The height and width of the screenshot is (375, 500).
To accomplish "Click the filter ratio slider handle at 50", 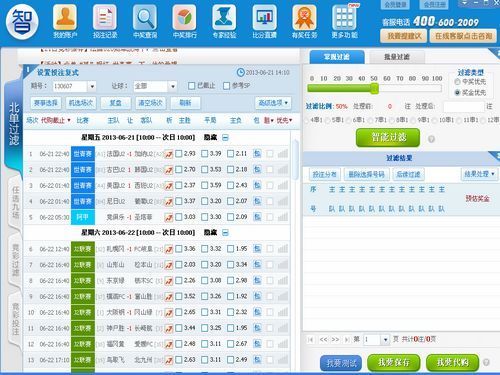I will coord(374,88).
